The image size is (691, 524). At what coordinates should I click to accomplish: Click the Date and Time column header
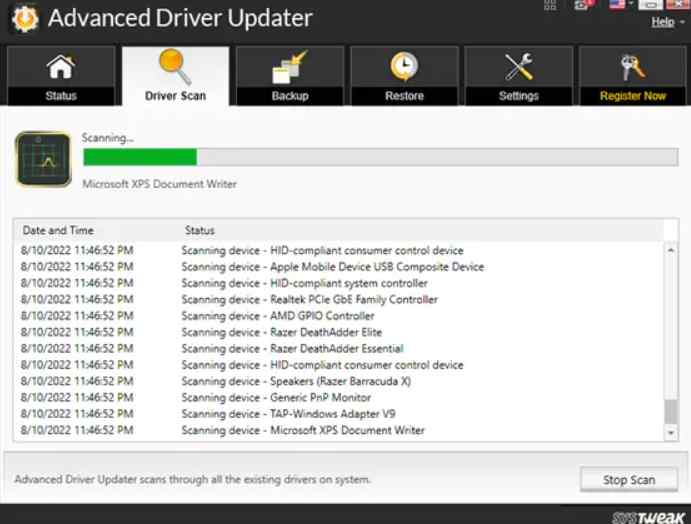58,230
